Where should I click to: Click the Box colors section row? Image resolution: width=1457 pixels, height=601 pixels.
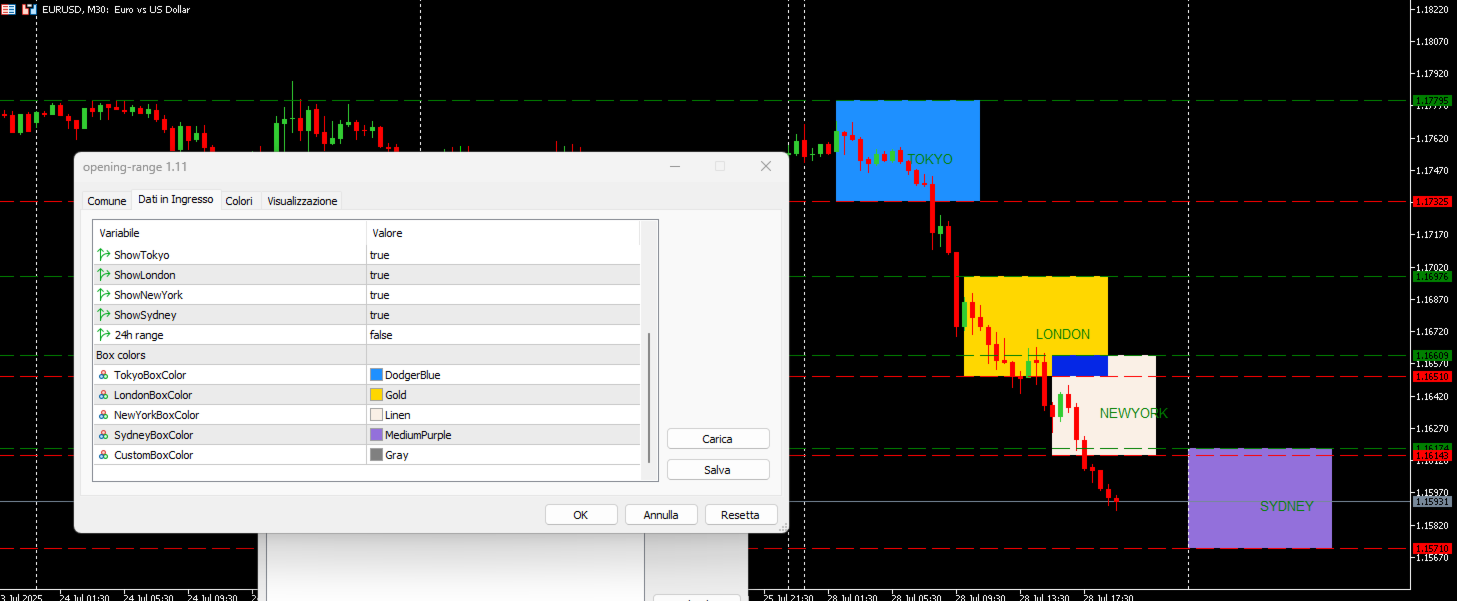pyautogui.click(x=367, y=355)
